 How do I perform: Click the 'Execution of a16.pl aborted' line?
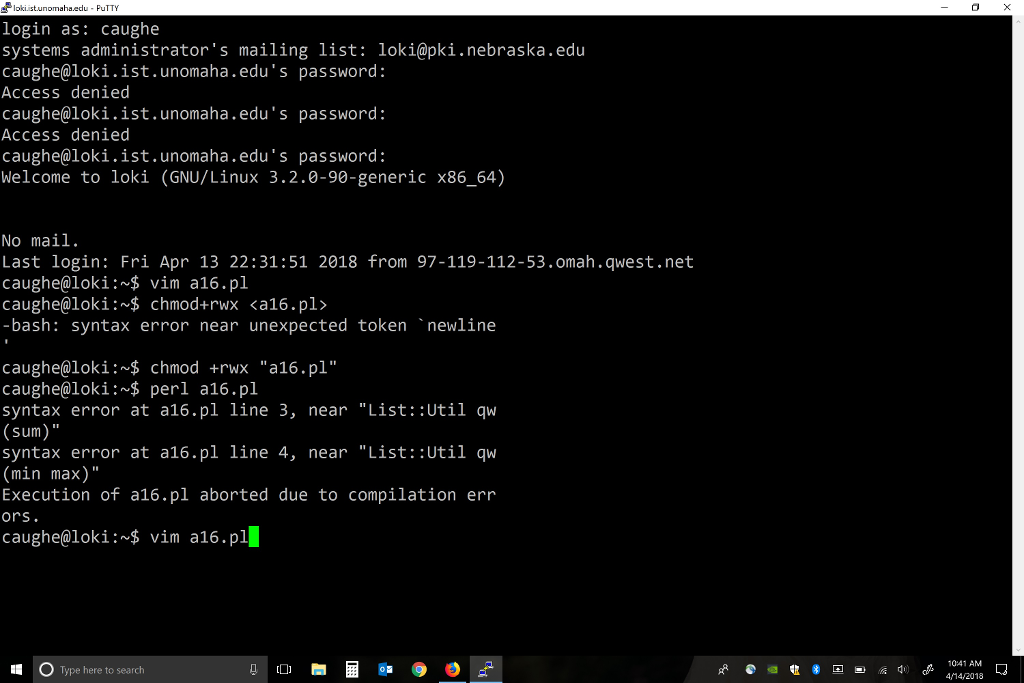[x=249, y=495]
